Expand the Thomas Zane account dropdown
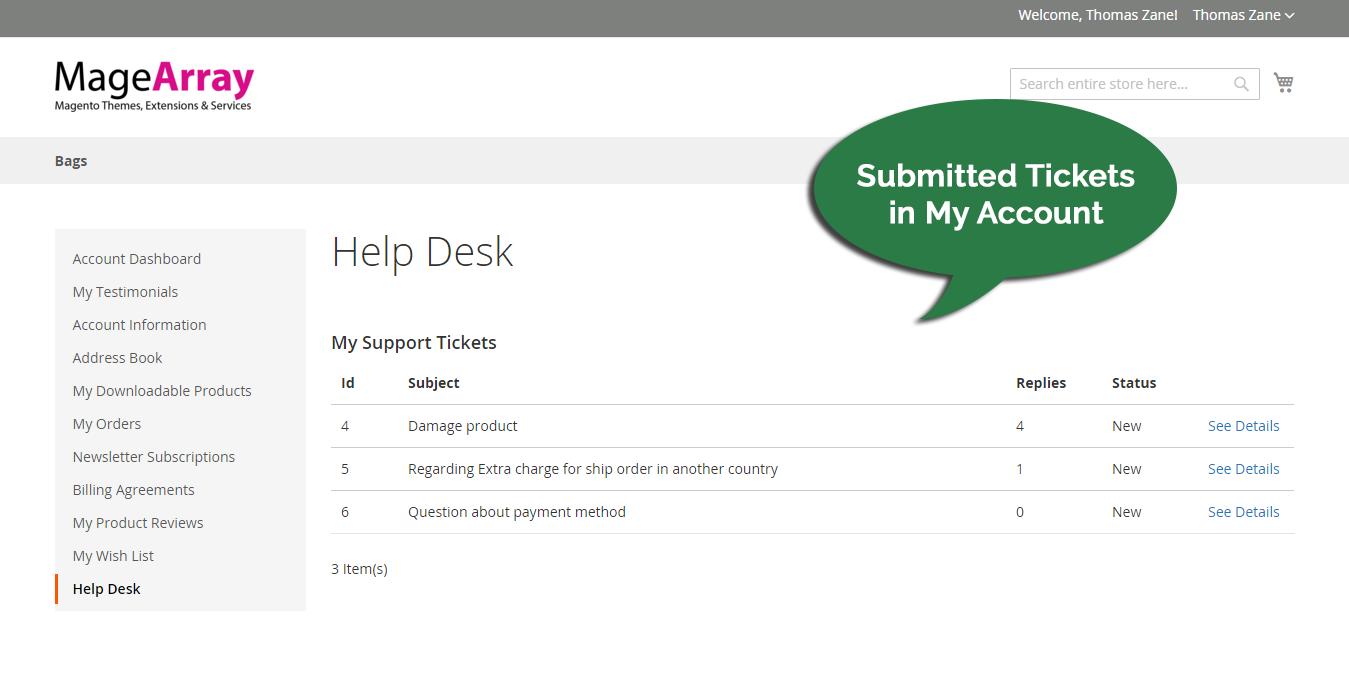1349x678 pixels. coord(1243,15)
